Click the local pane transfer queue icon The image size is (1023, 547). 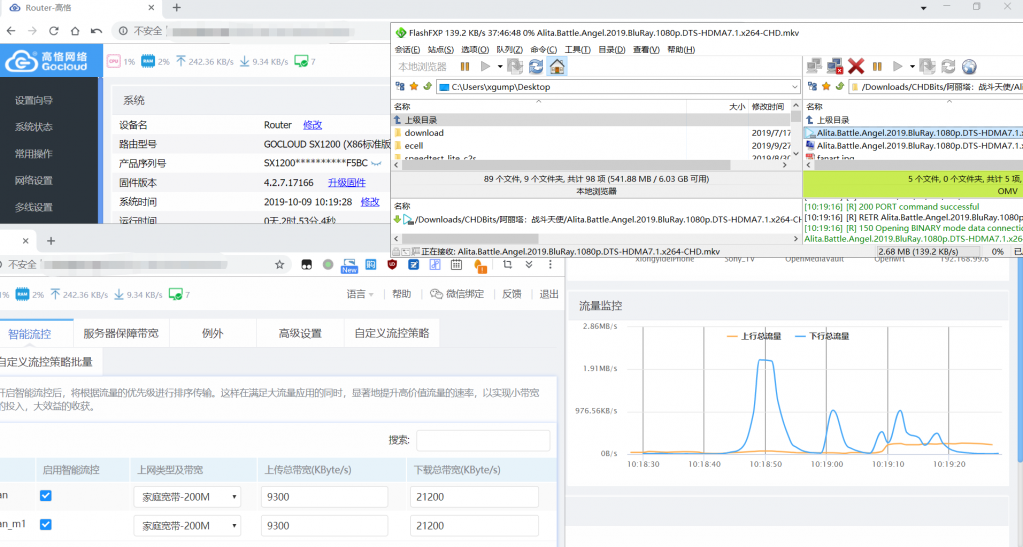(x=515, y=67)
